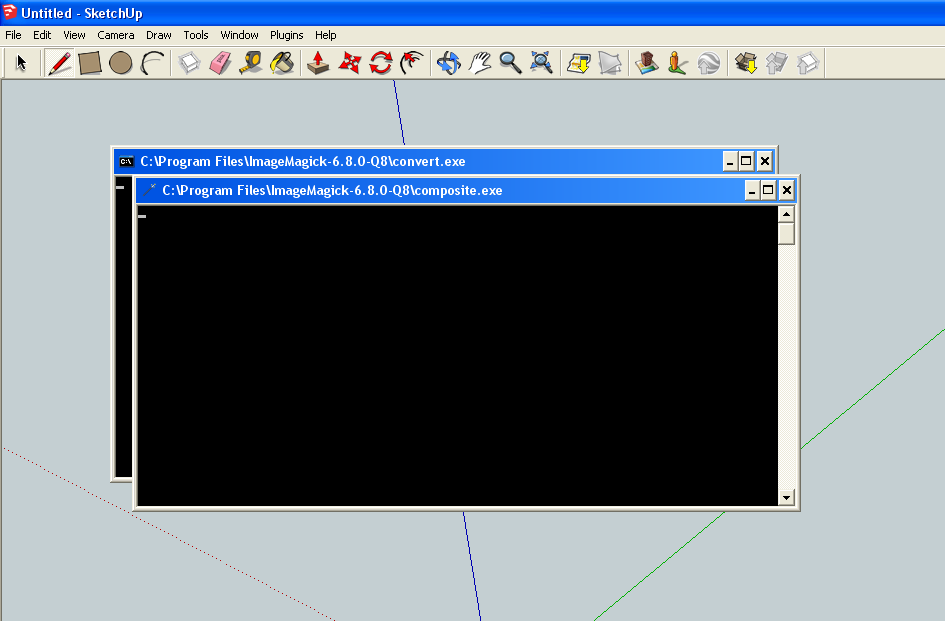Click composite.exe scrollbar down arrow
Image resolution: width=945 pixels, height=621 pixels.
tap(786, 497)
